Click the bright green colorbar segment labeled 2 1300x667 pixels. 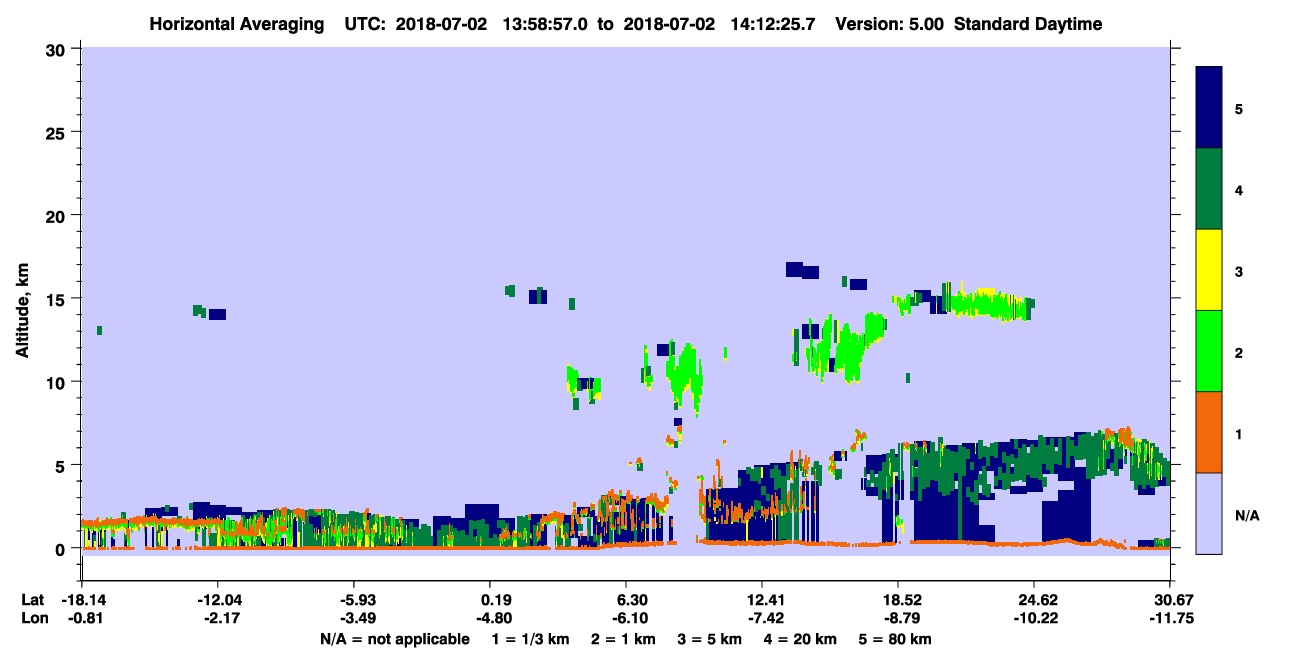click(x=1209, y=351)
